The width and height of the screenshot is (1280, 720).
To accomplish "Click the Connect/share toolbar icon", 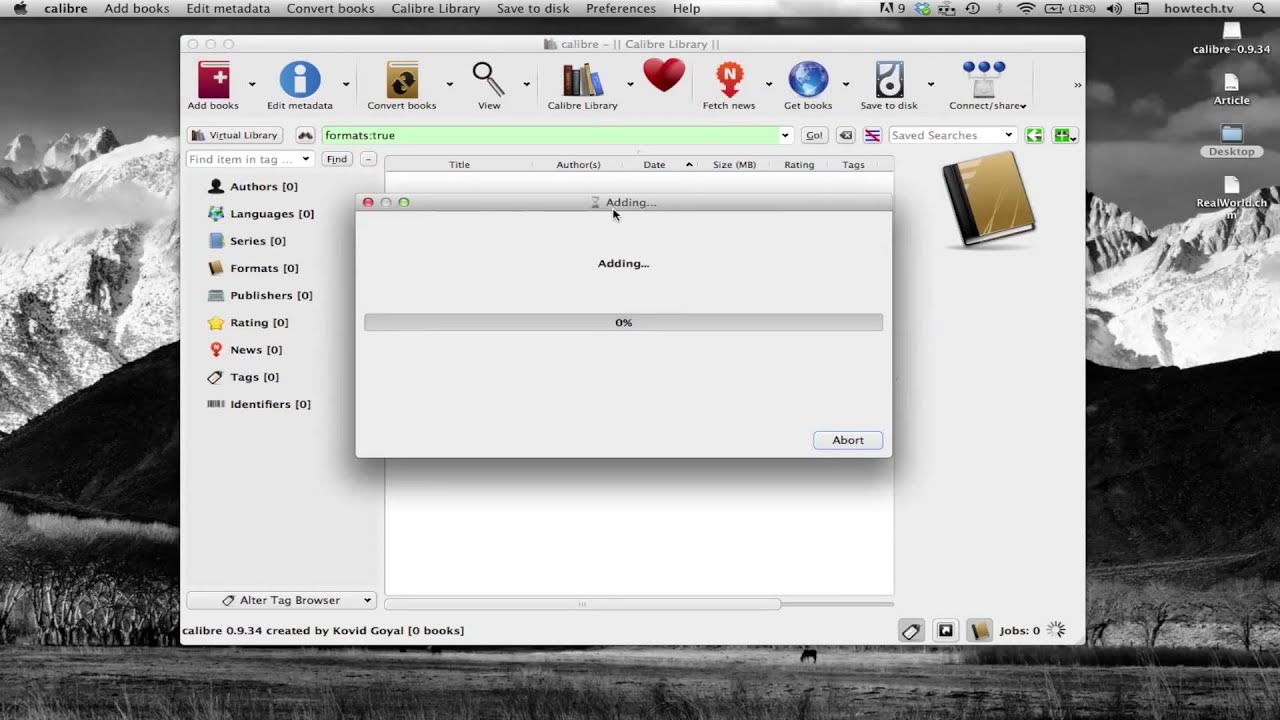I will point(984,79).
